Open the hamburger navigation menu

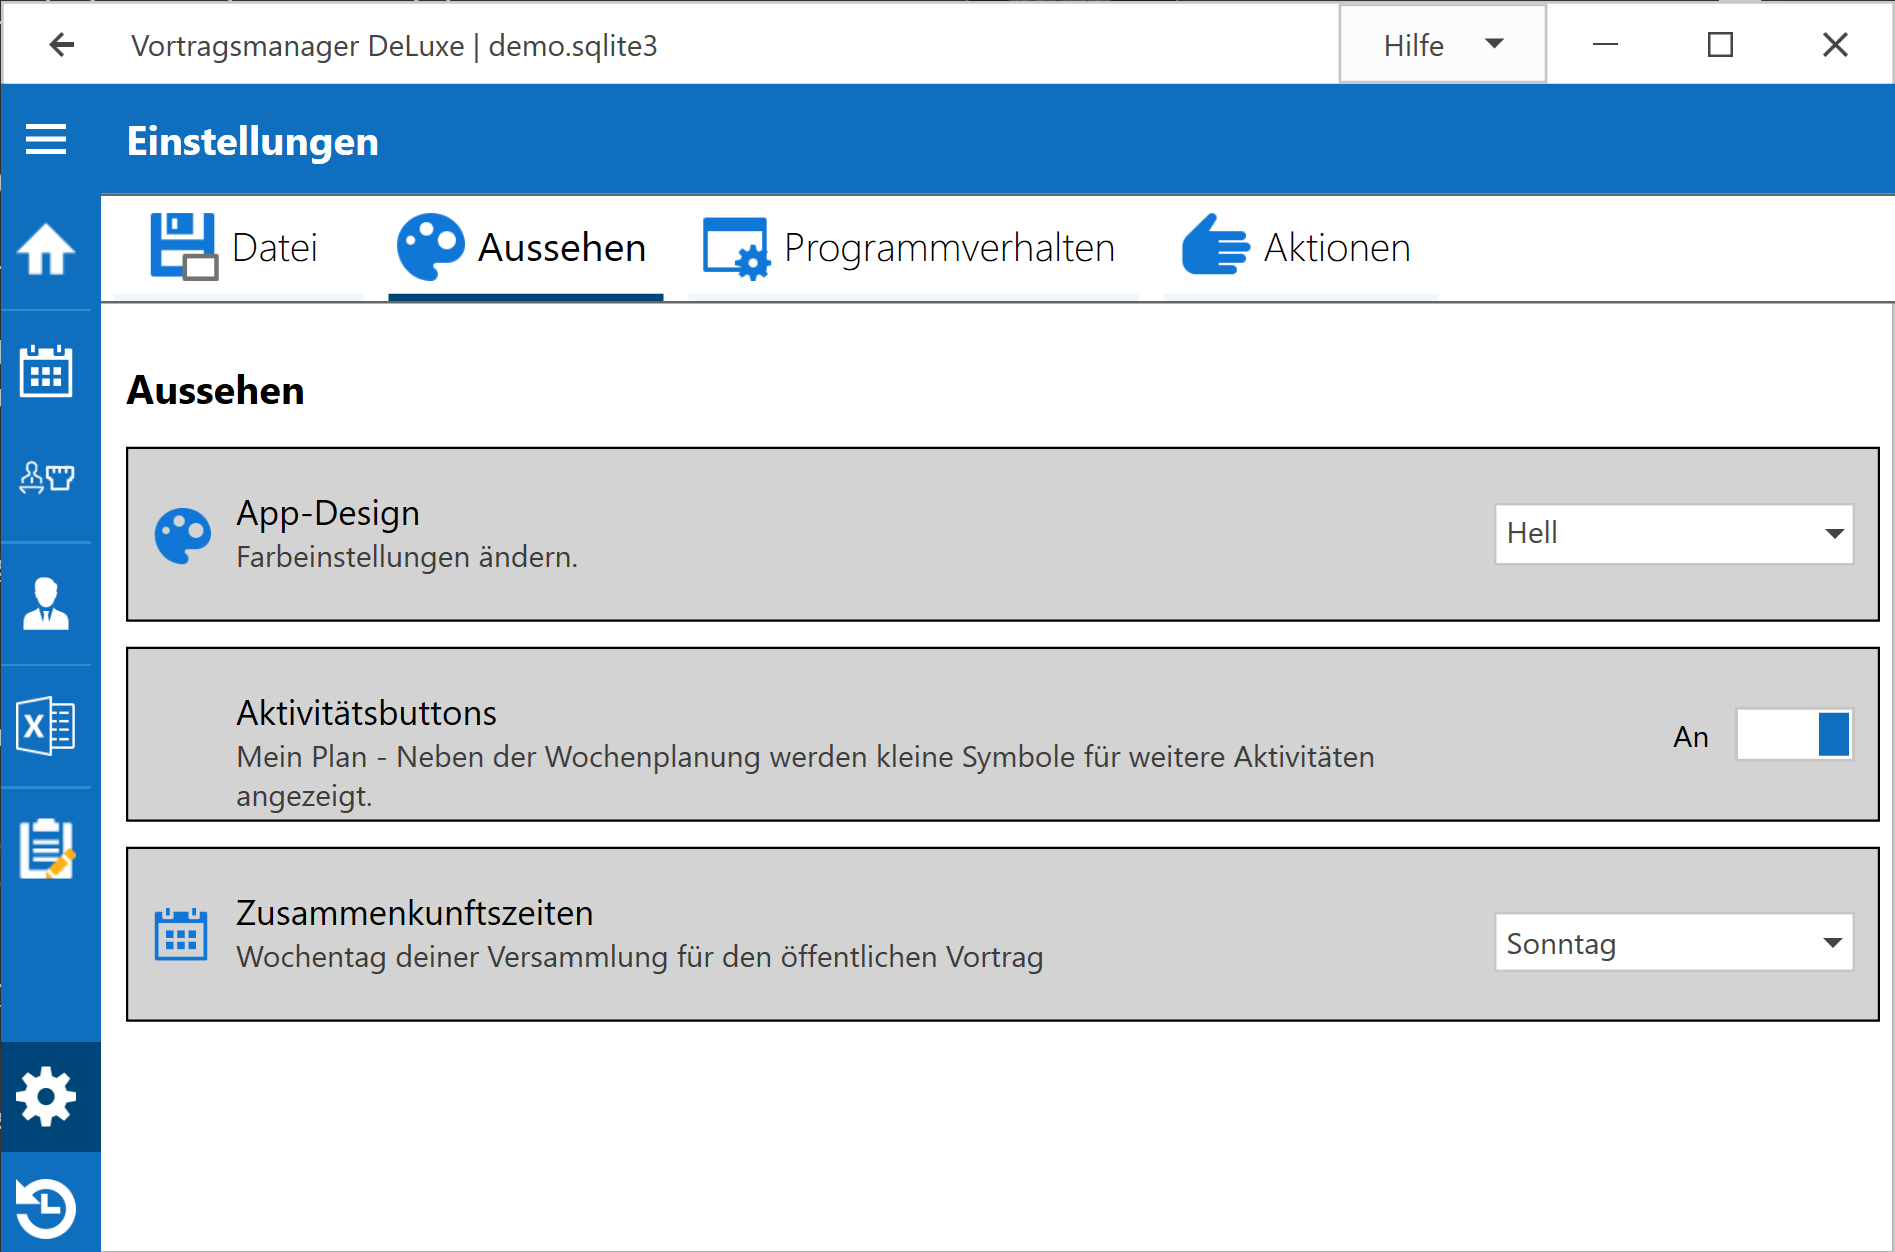(x=46, y=140)
